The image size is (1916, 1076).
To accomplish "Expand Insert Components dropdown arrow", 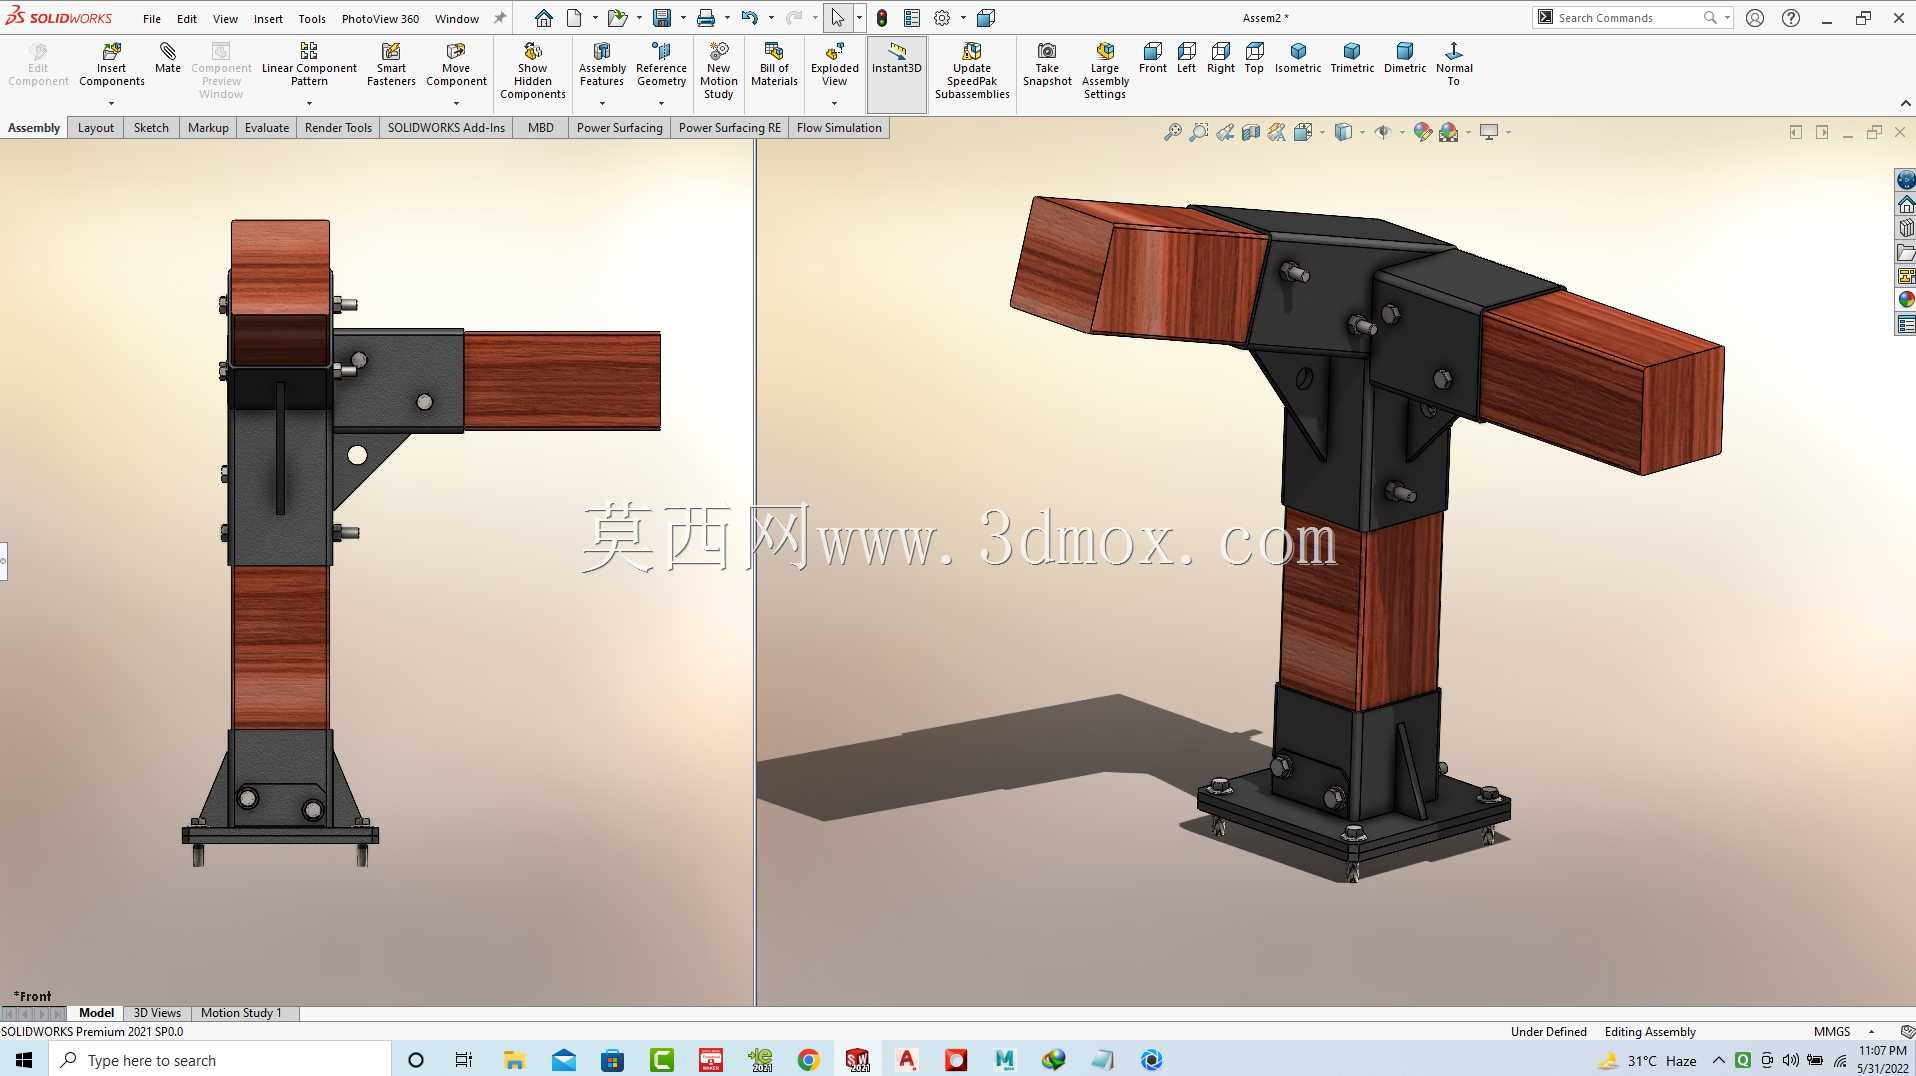I will [x=111, y=103].
